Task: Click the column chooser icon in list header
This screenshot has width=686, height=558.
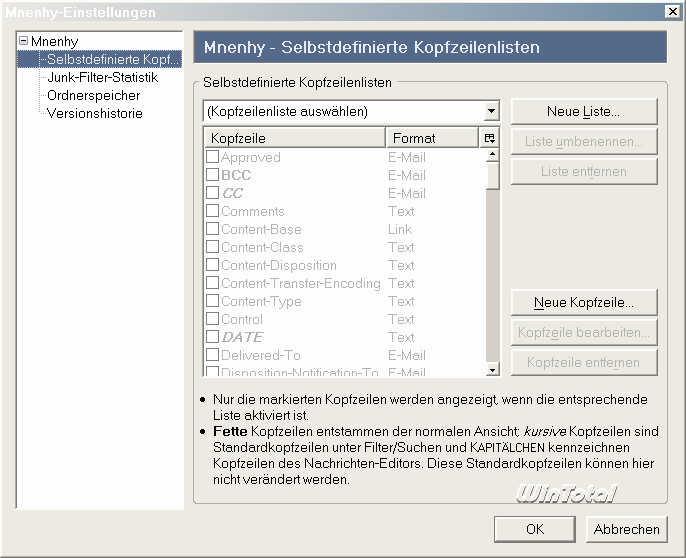Action: 490,138
